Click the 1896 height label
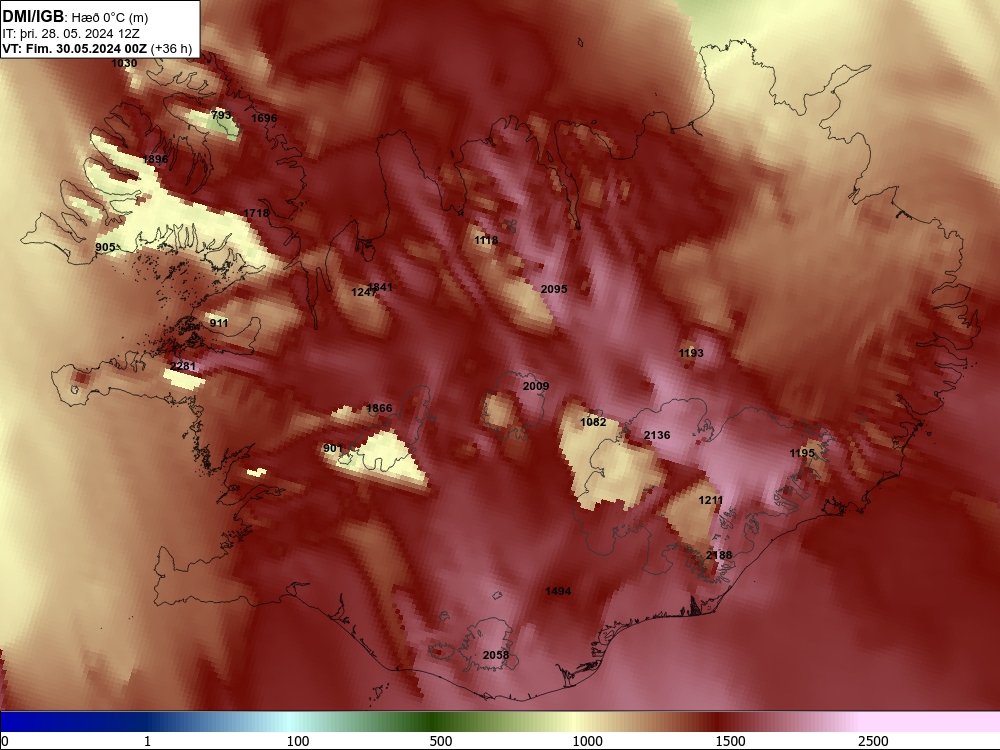Viewport: 1000px width, 750px height. [156, 159]
